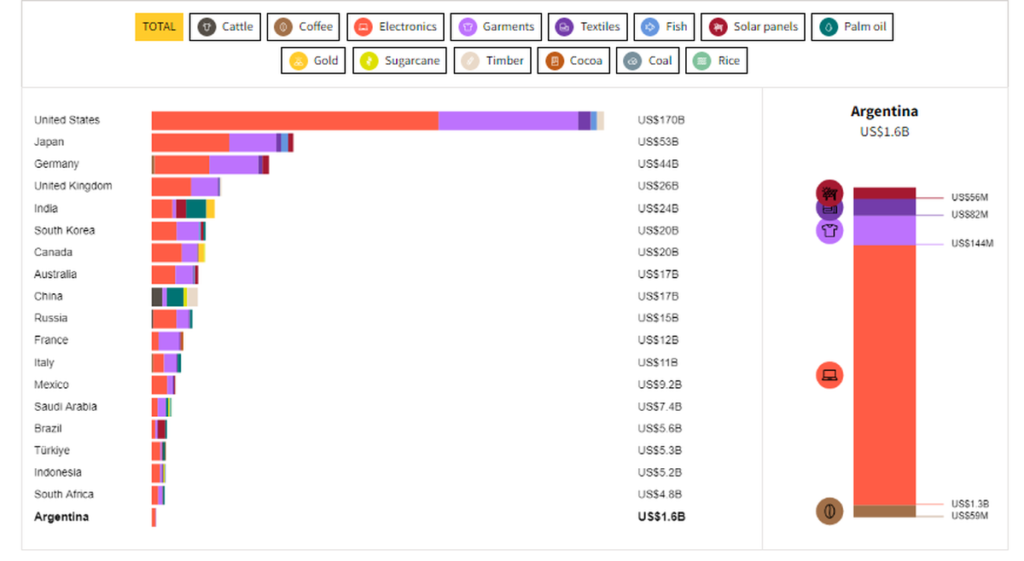The height and width of the screenshot is (561, 1024).
Task: Click the Coffee bean filter icon
Action: click(x=284, y=27)
